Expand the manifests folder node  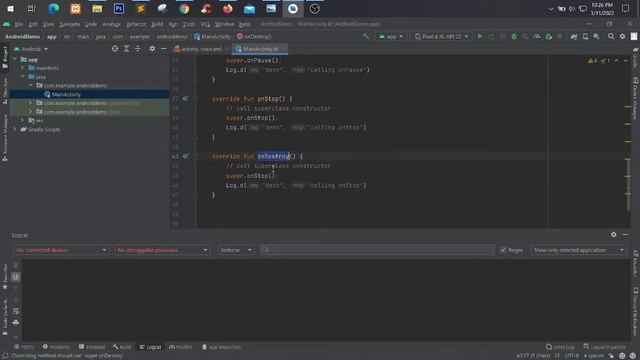point(23,68)
